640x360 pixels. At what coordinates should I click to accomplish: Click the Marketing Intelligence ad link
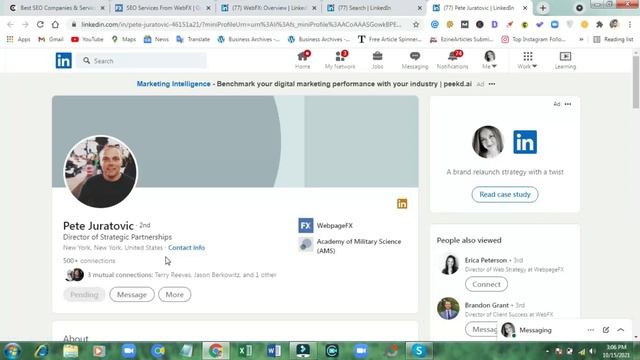[173, 84]
